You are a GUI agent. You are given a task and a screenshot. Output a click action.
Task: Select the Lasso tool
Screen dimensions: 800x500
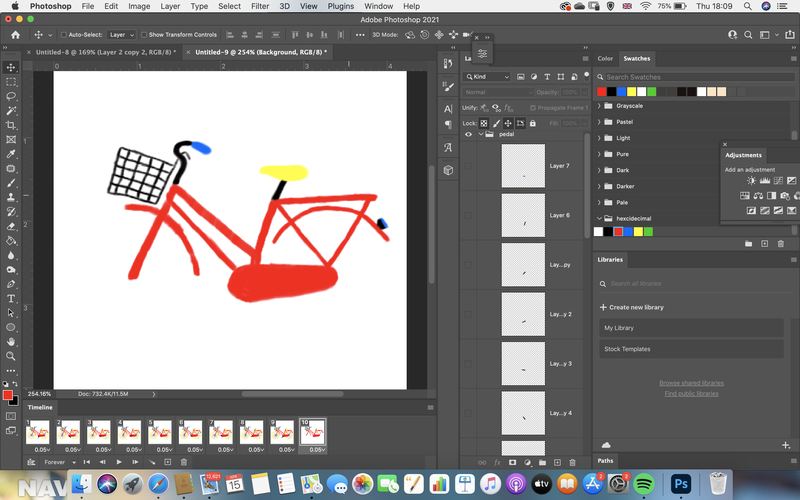click(11, 96)
